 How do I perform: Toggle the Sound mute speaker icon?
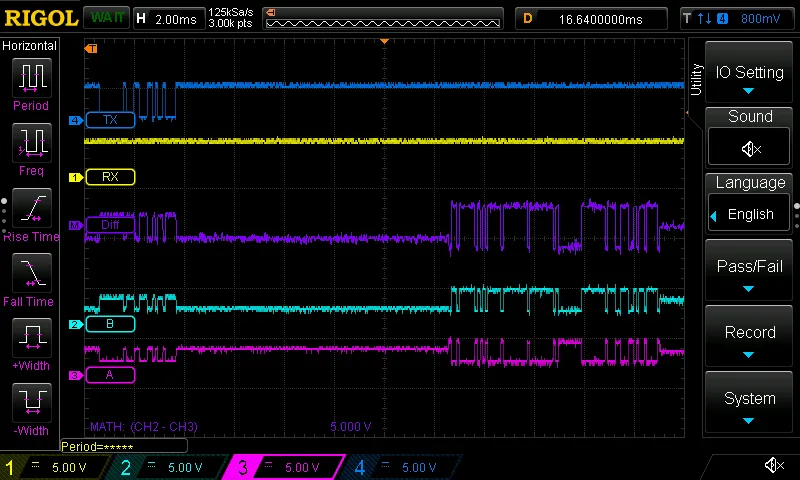749,148
